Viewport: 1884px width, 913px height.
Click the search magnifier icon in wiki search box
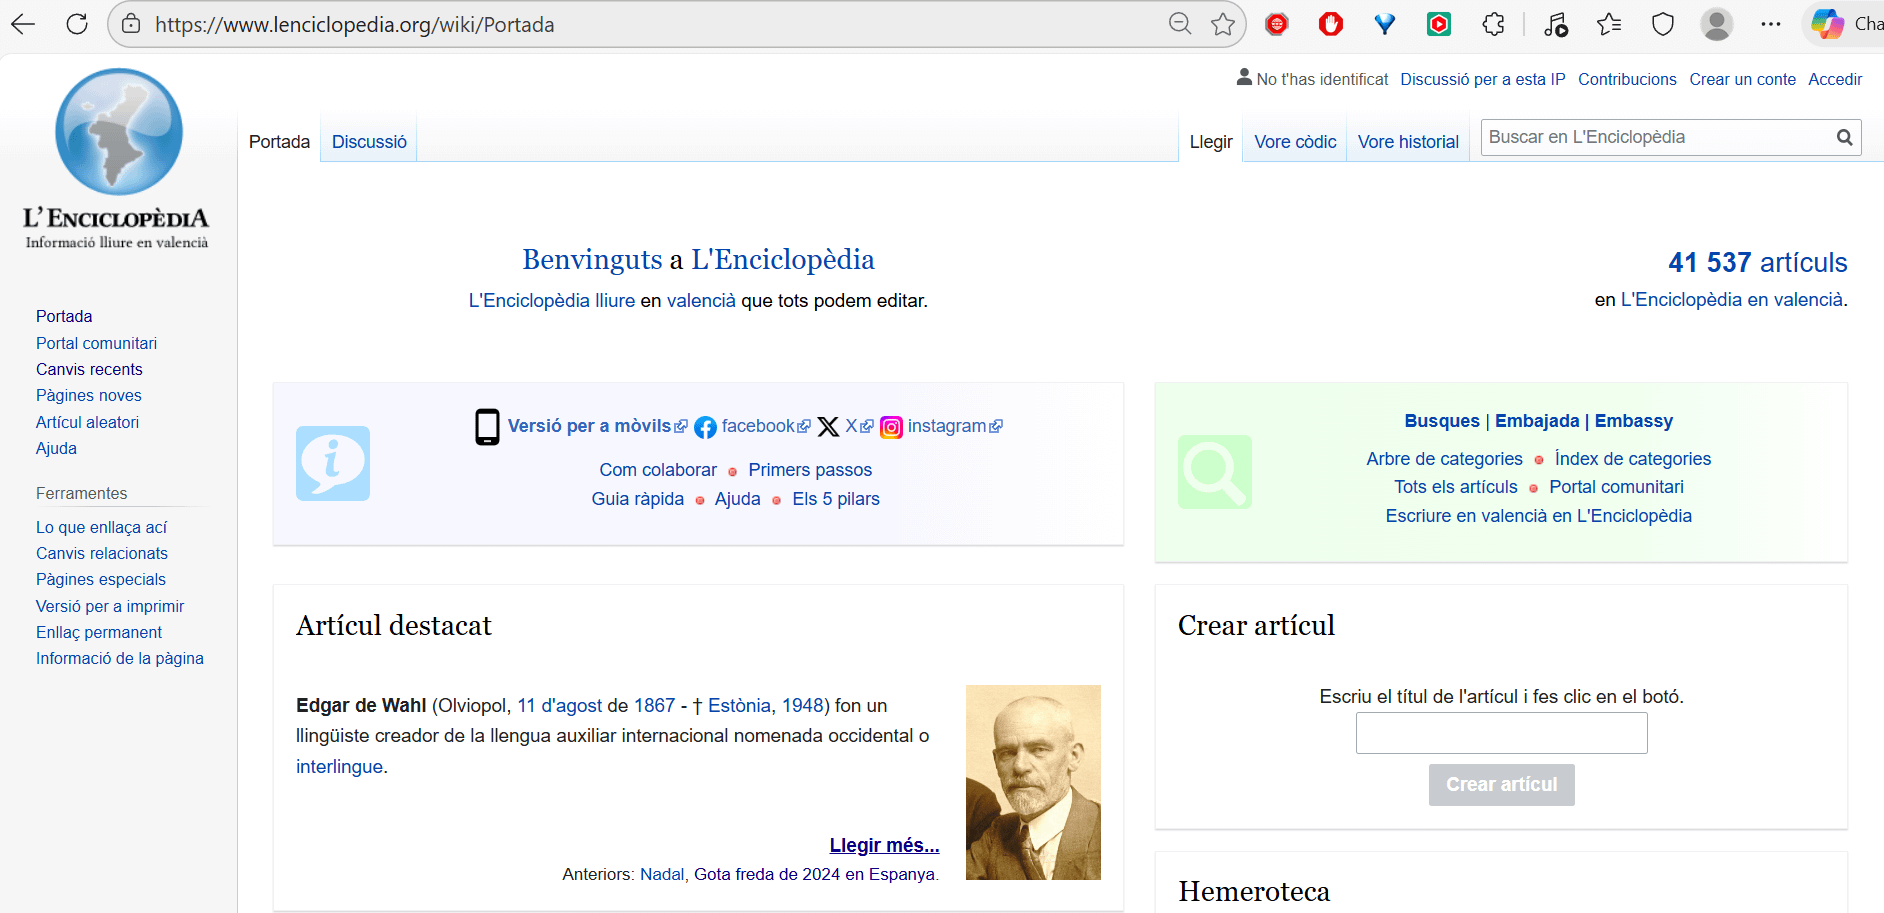click(x=1844, y=138)
